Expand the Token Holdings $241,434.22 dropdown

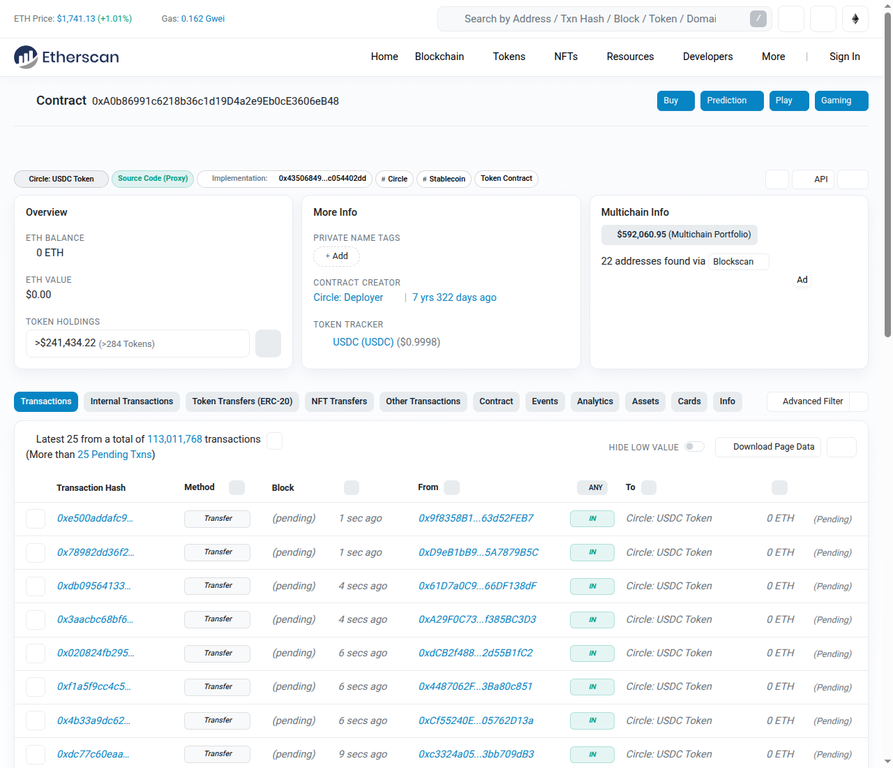coord(137,343)
